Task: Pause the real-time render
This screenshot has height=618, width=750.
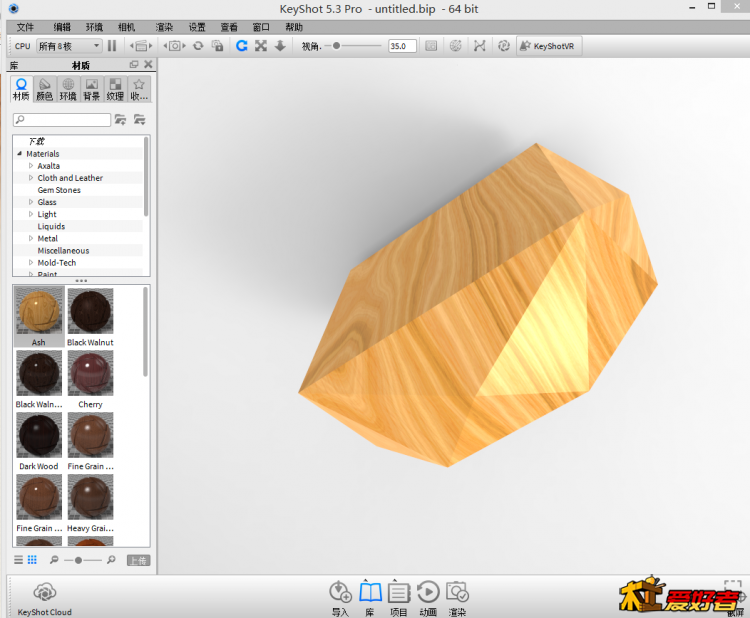Action: tap(112, 46)
